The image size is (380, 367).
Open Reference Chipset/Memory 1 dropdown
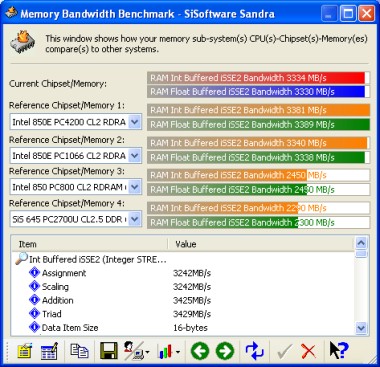pyautogui.click(x=135, y=122)
